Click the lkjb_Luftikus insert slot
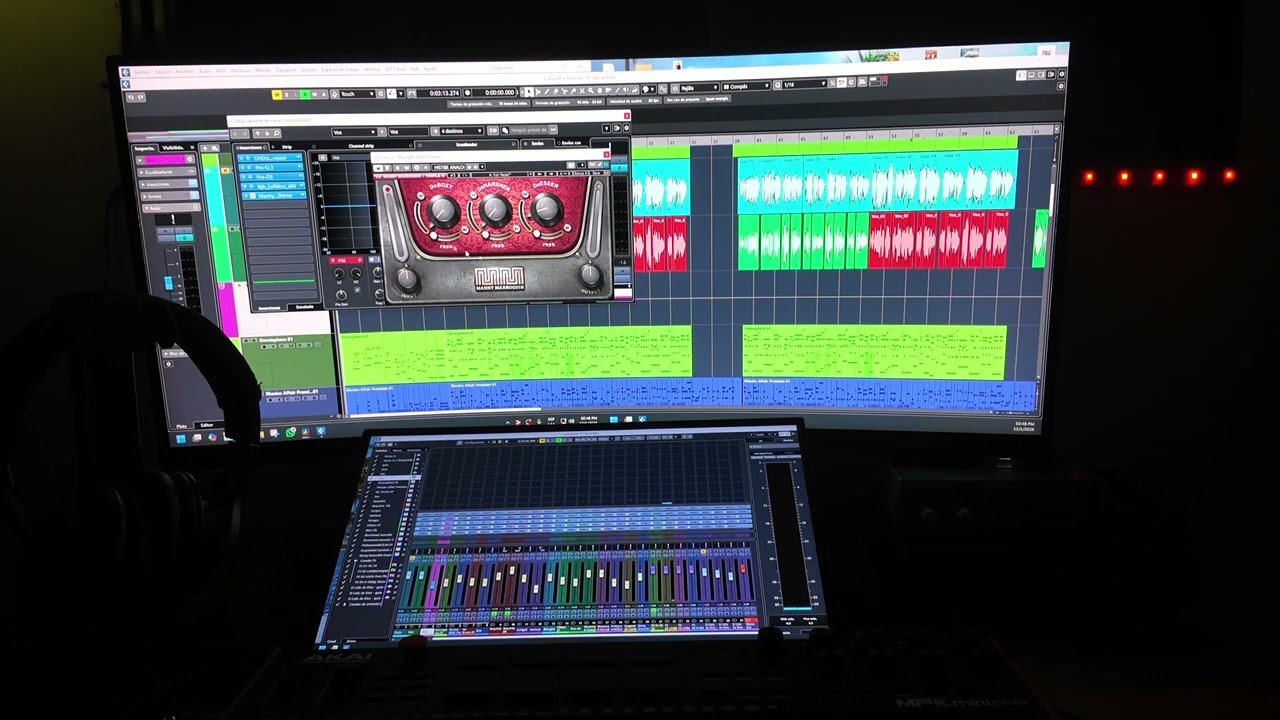The width and height of the screenshot is (1280, 720). click(x=271, y=186)
